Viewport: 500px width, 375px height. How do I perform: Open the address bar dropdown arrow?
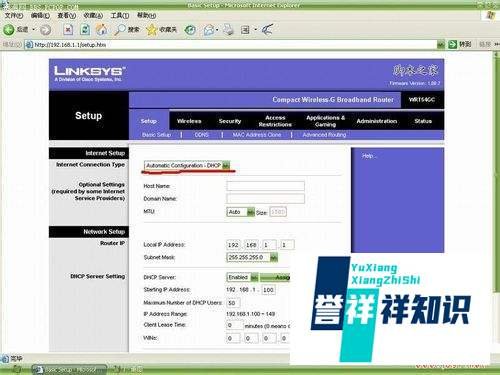pos(441,44)
